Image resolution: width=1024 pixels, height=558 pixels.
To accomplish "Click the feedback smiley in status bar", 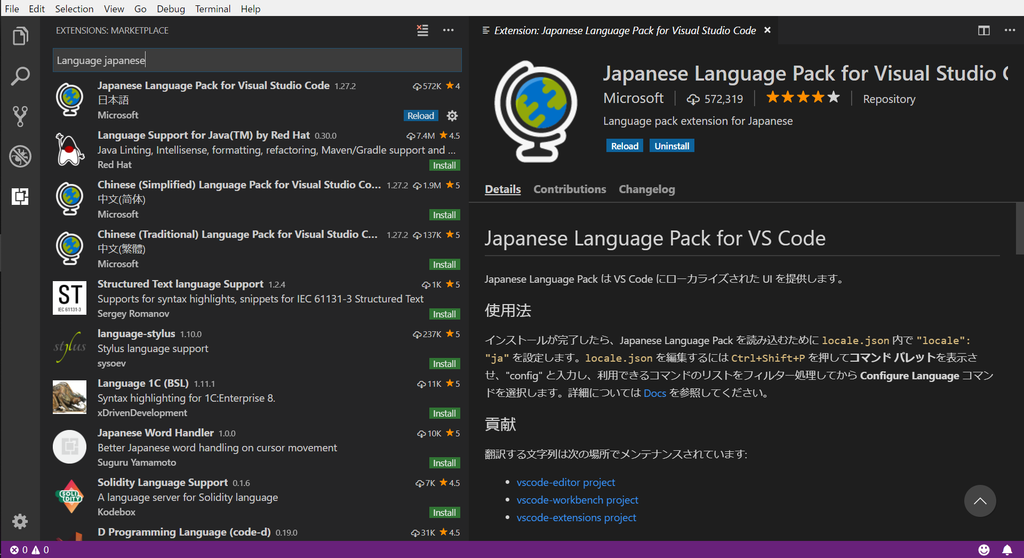I will pos(984,550).
